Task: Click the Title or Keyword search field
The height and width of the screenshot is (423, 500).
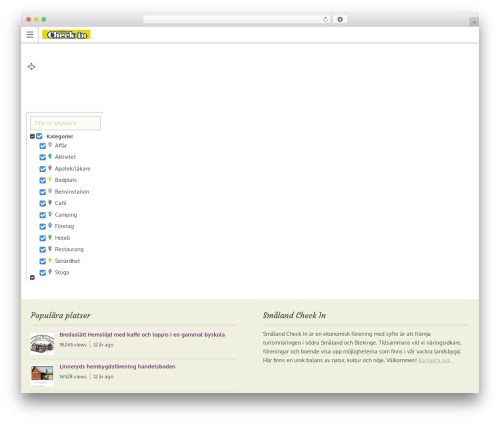Action: pos(65,123)
